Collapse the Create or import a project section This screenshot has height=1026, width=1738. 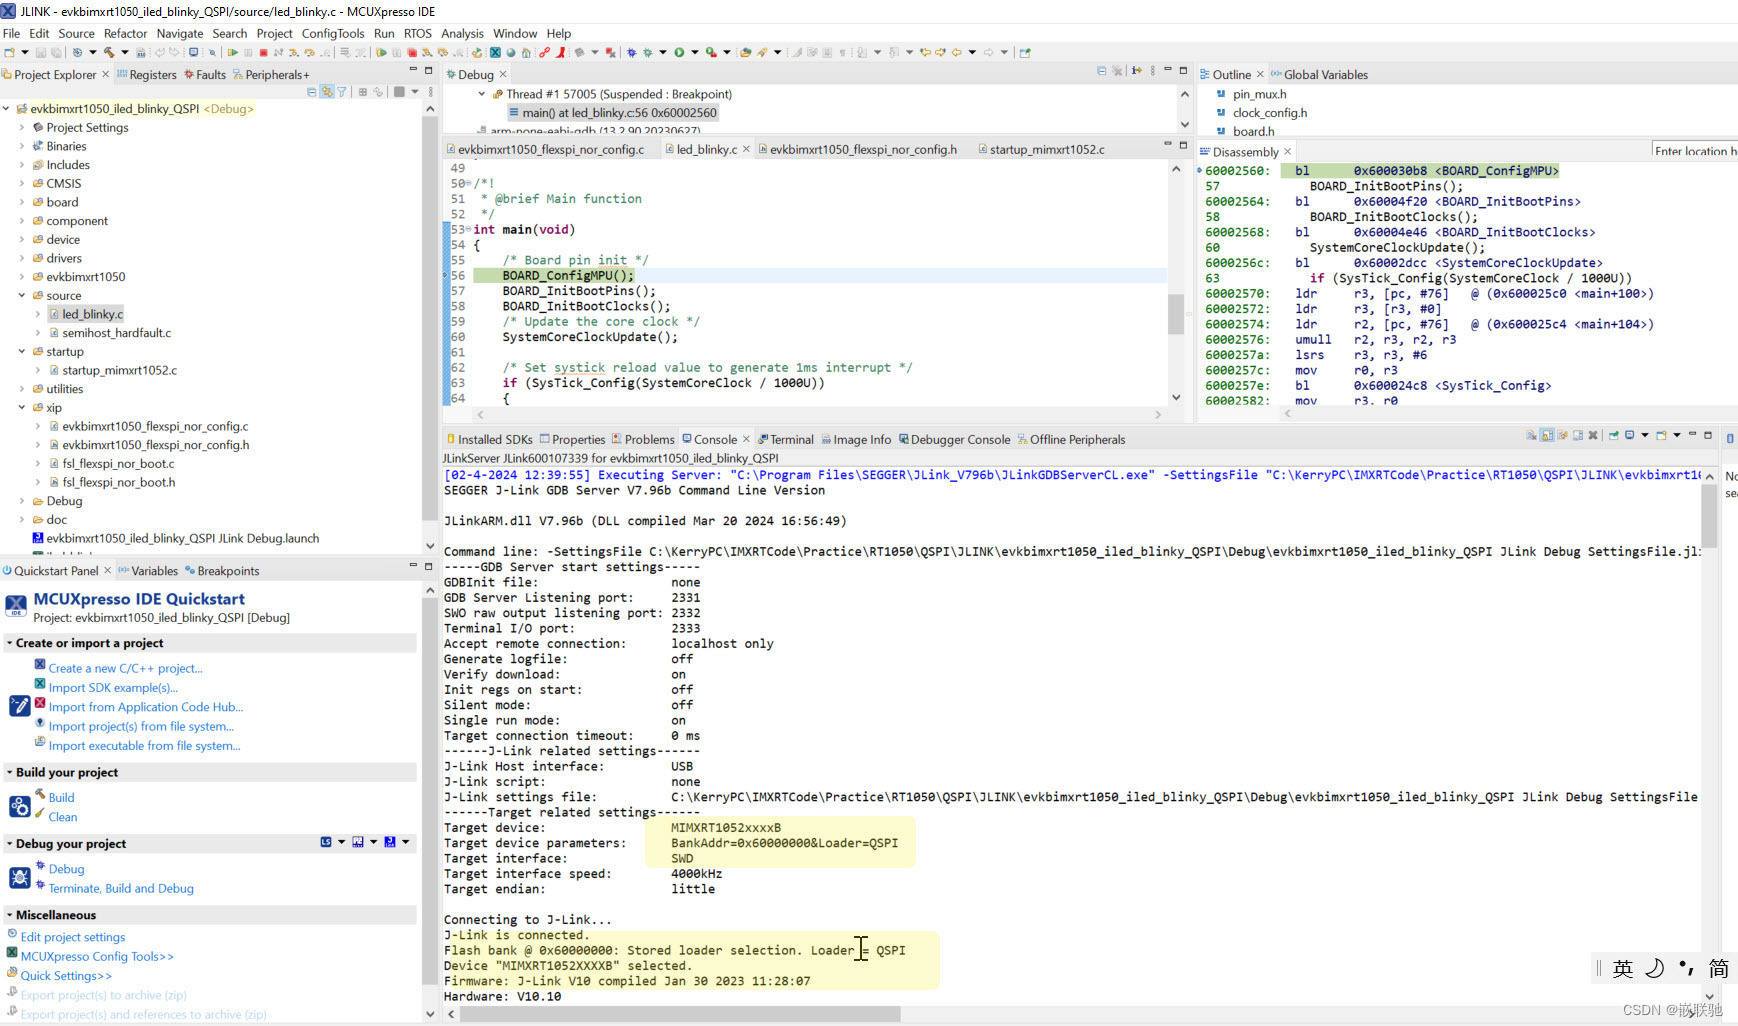click(x=9, y=643)
